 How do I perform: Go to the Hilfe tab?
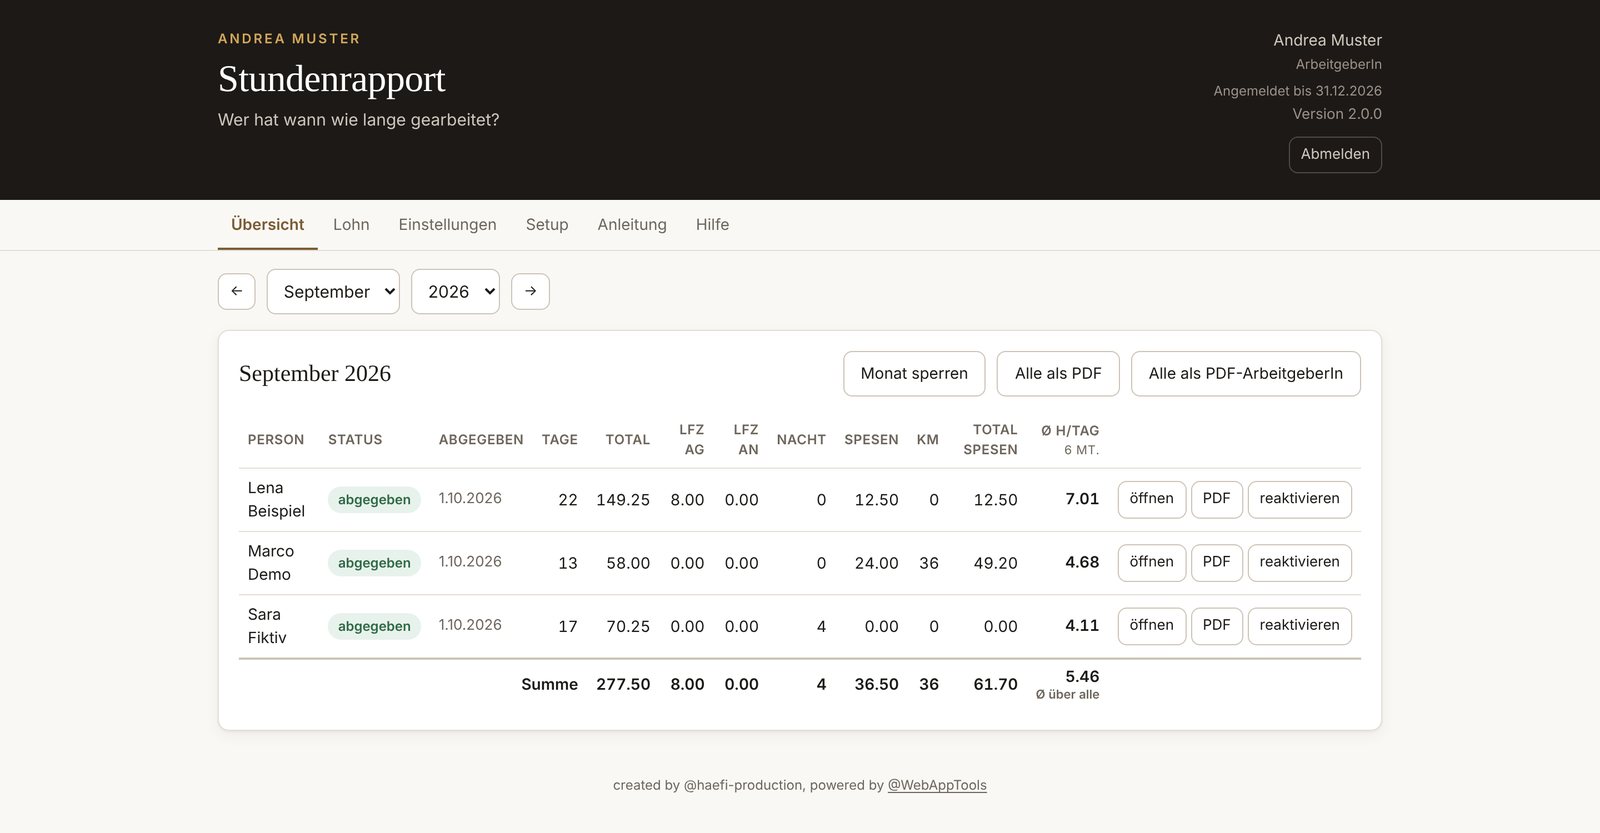pos(712,225)
